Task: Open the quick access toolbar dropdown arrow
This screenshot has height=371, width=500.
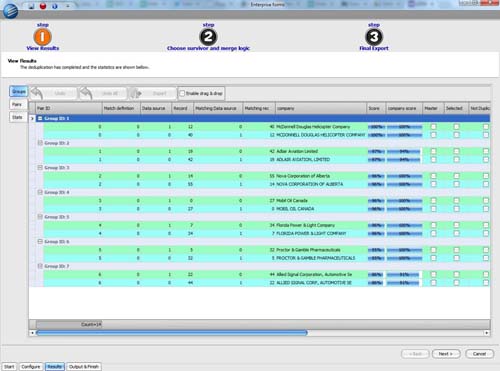Action: (68, 6)
